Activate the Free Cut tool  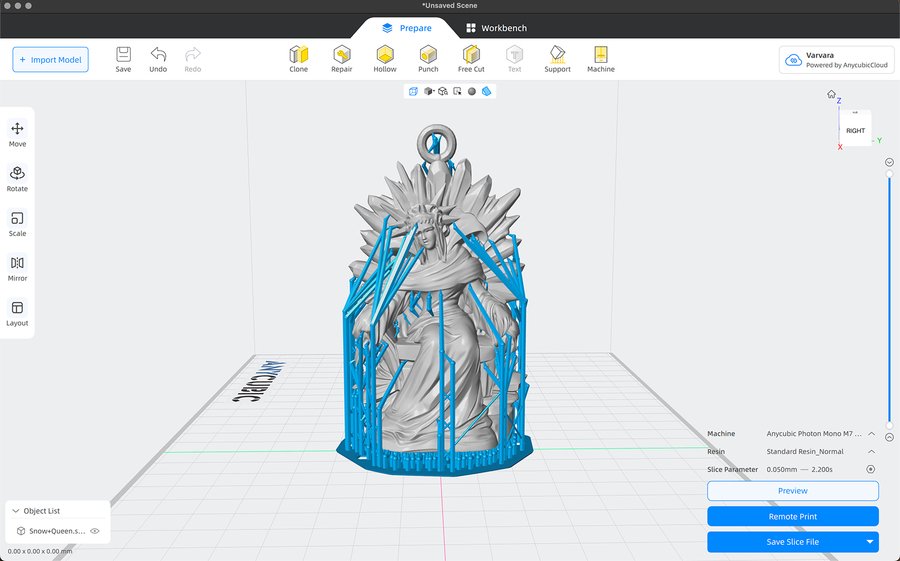[471, 58]
